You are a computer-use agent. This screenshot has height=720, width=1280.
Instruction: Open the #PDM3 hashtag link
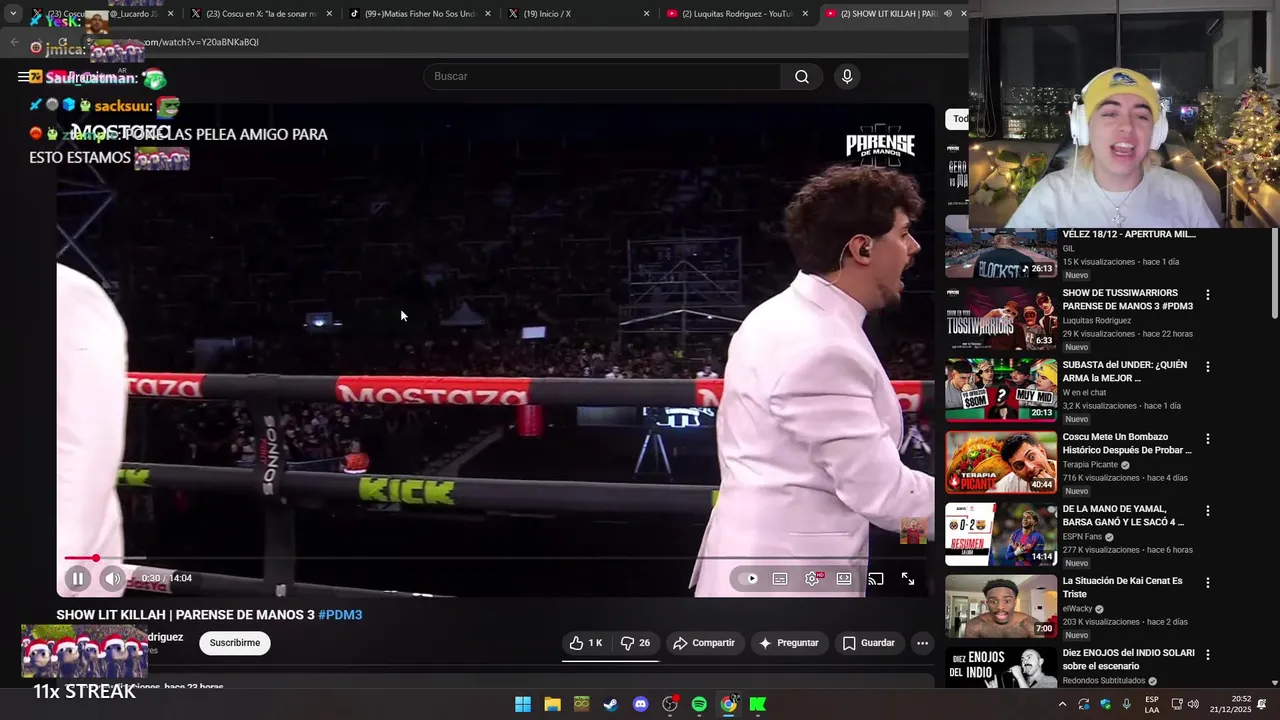340,615
